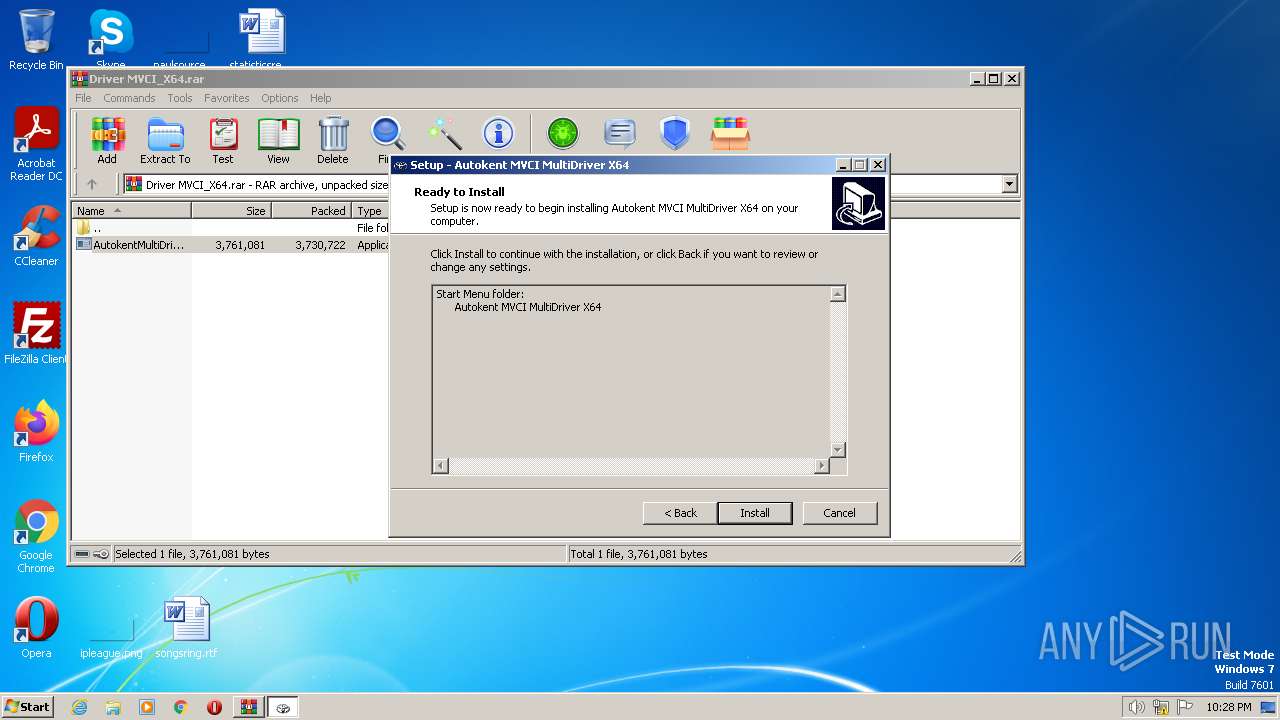1280x720 pixels.
Task: Select the Opera desktop shortcut
Action: [36, 628]
